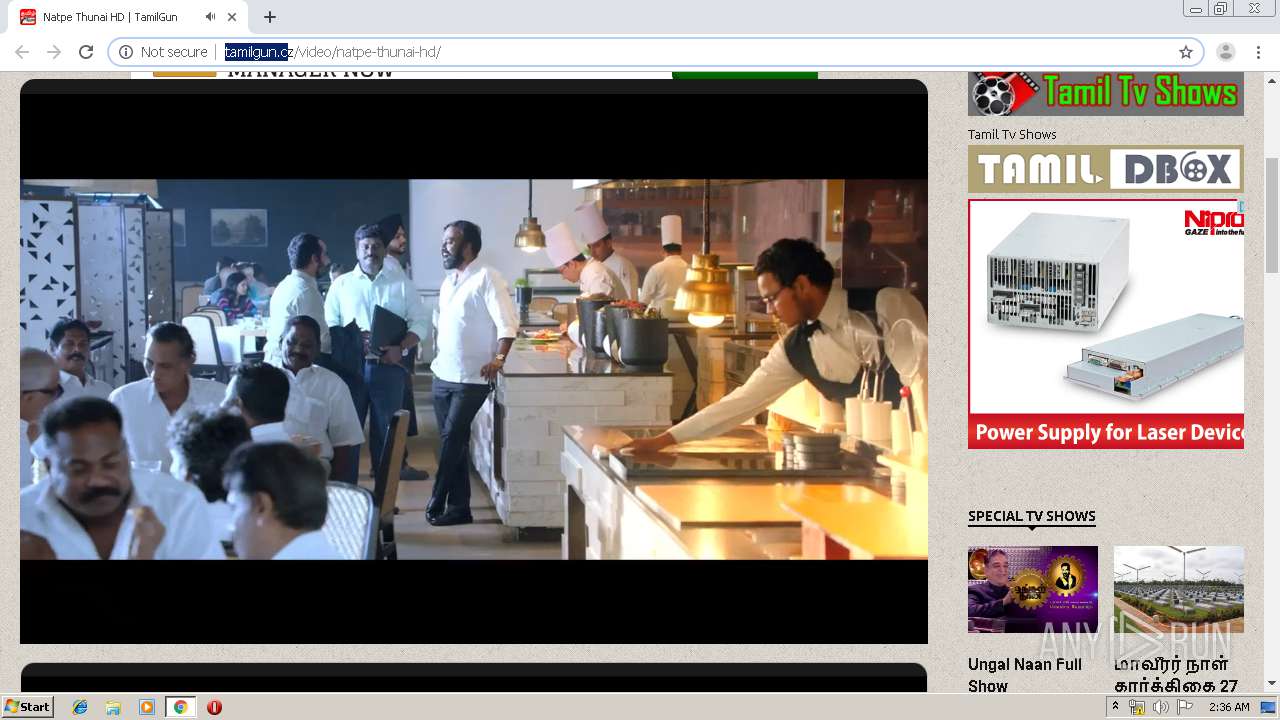
Task: Minimize the Chrome window
Action: point(1196,9)
